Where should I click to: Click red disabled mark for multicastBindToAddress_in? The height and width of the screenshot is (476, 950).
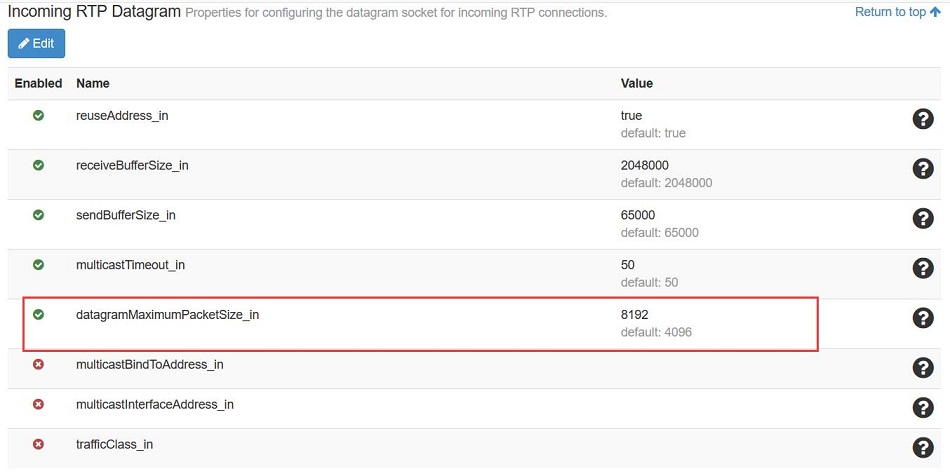point(38,365)
